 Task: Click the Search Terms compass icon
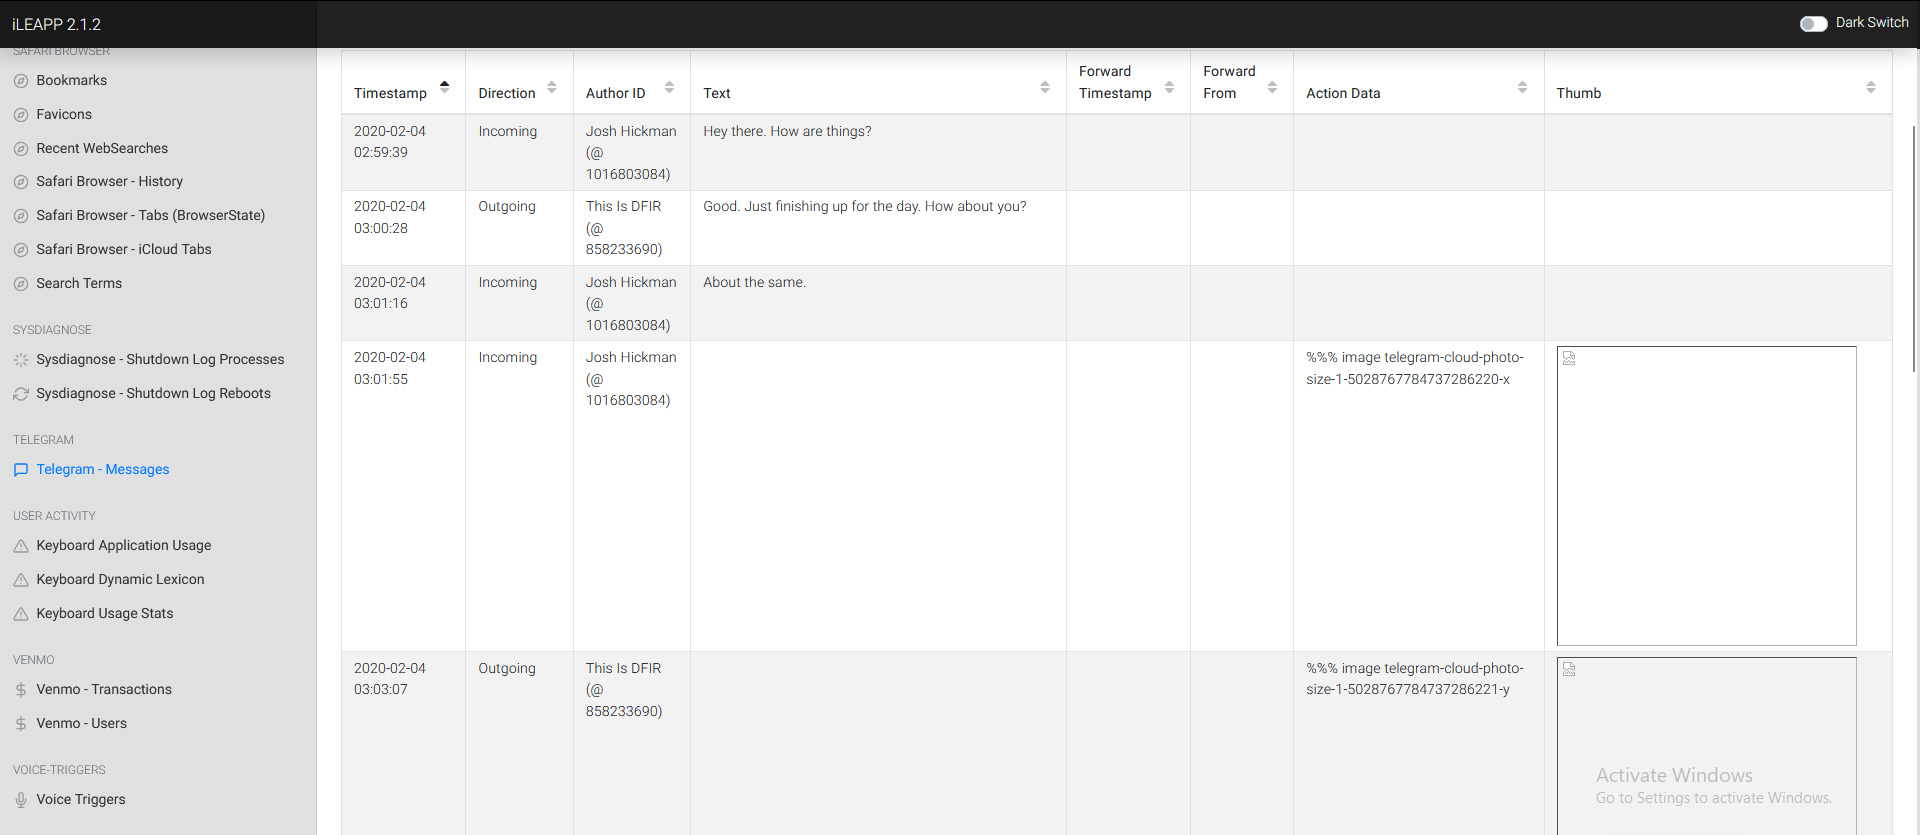(21, 284)
